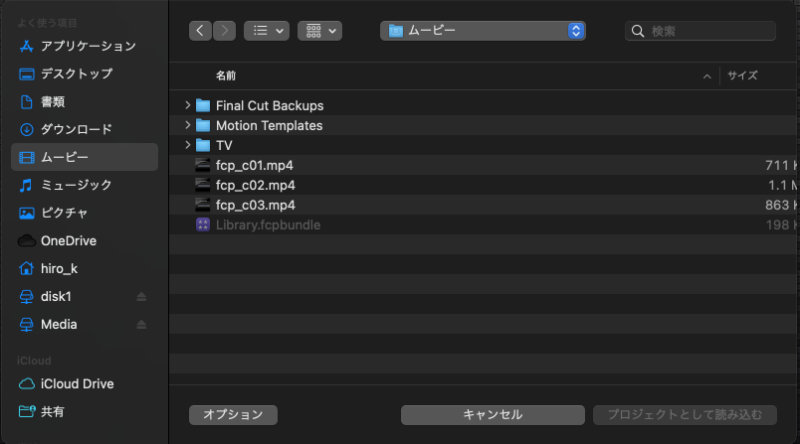The height and width of the screenshot is (444, 800).
Task: Expand the Motion Templates folder
Action: pos(188,125)
